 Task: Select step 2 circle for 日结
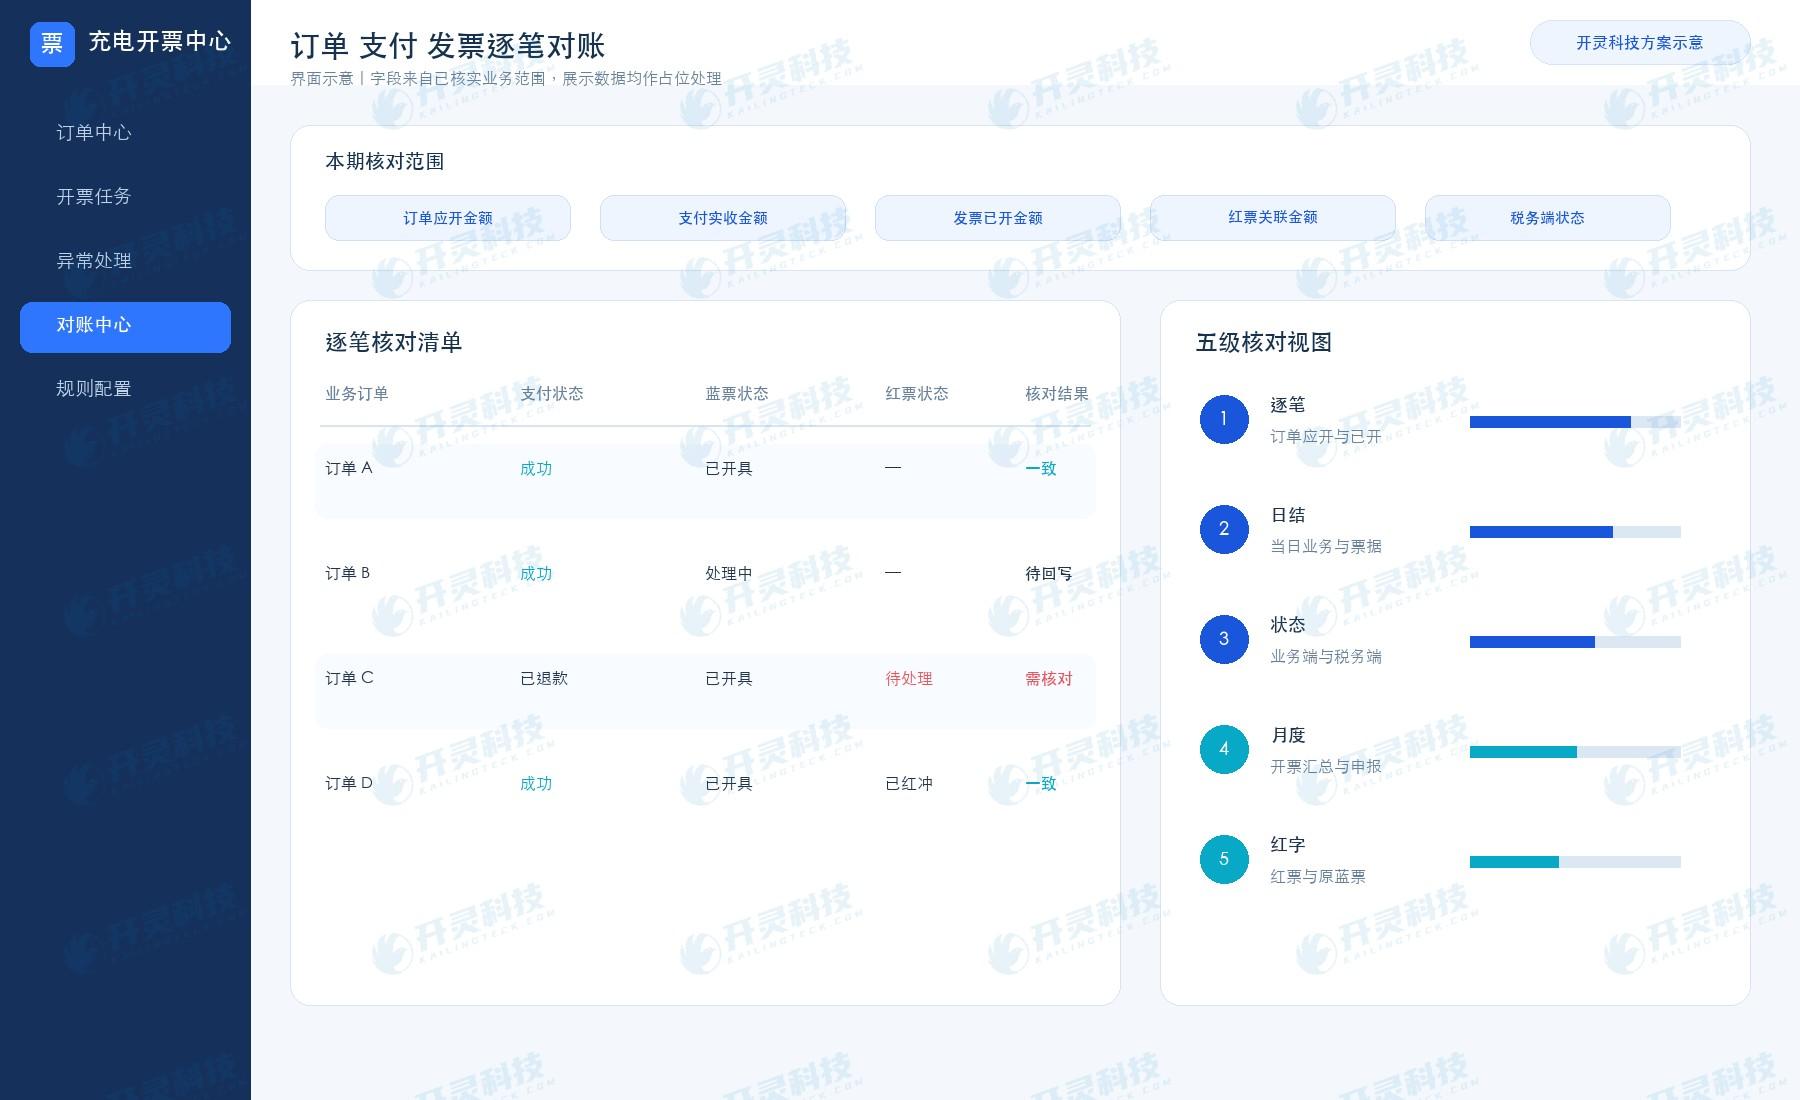pos(1224,529)
